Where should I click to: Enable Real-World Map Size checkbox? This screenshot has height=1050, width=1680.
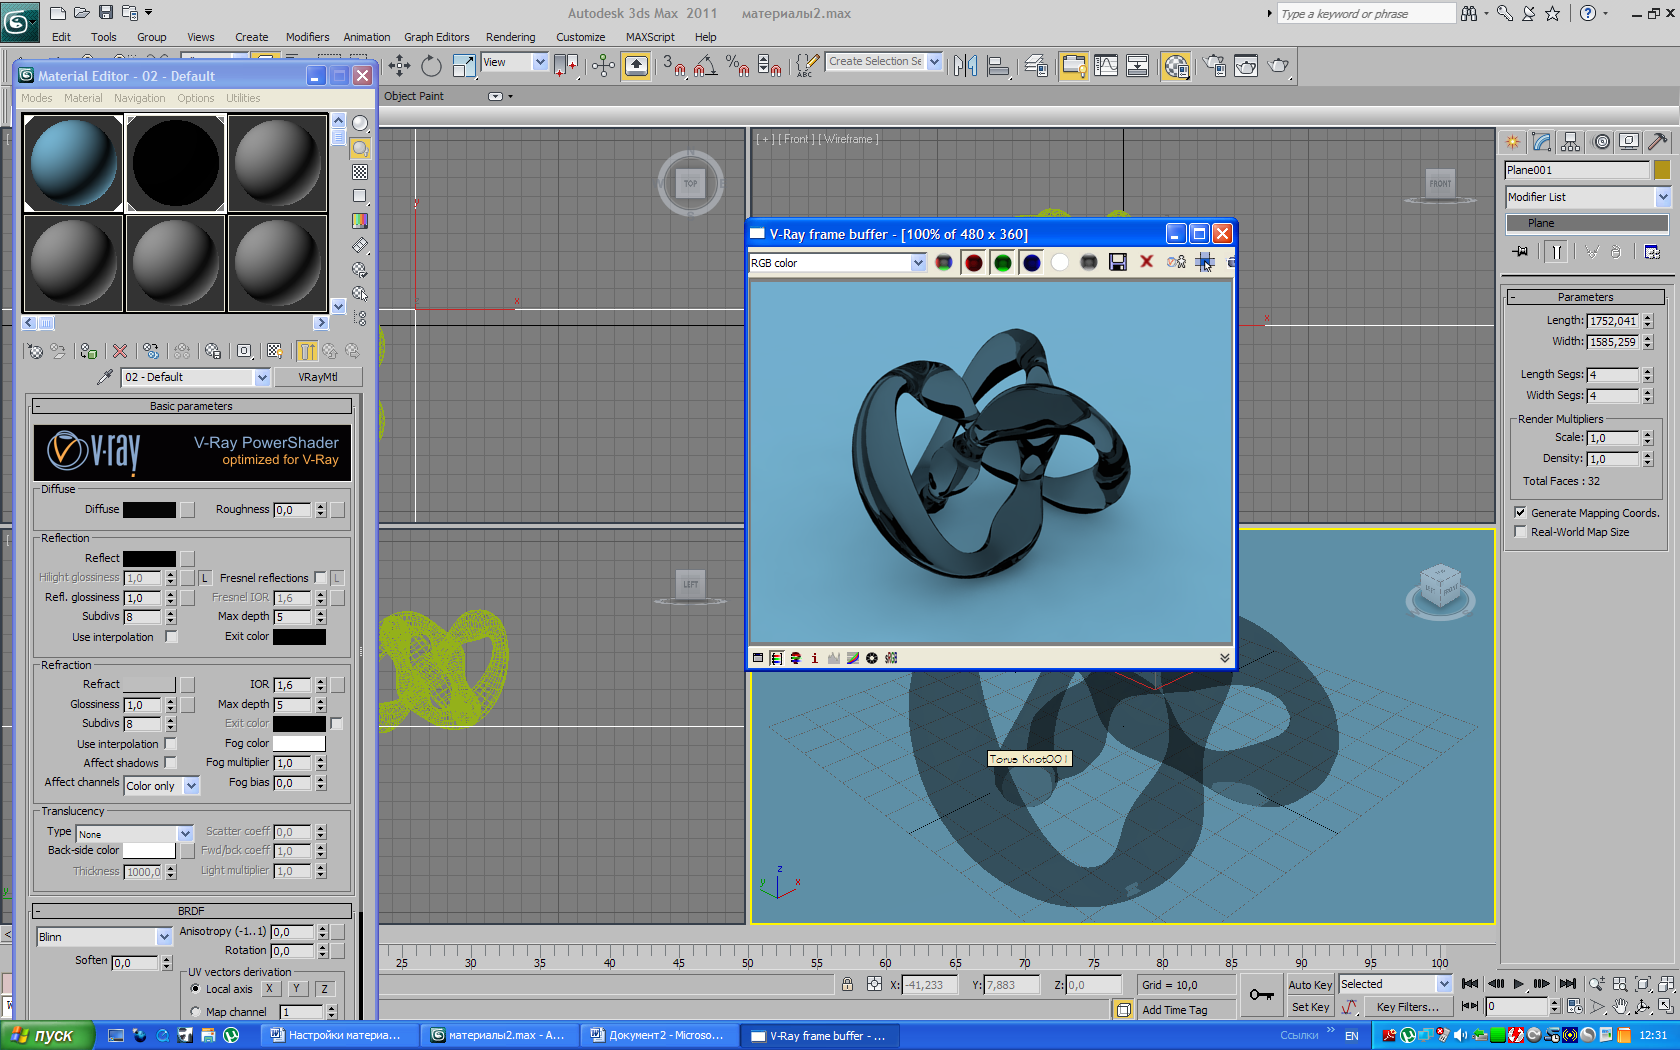tap(1520, 531)
